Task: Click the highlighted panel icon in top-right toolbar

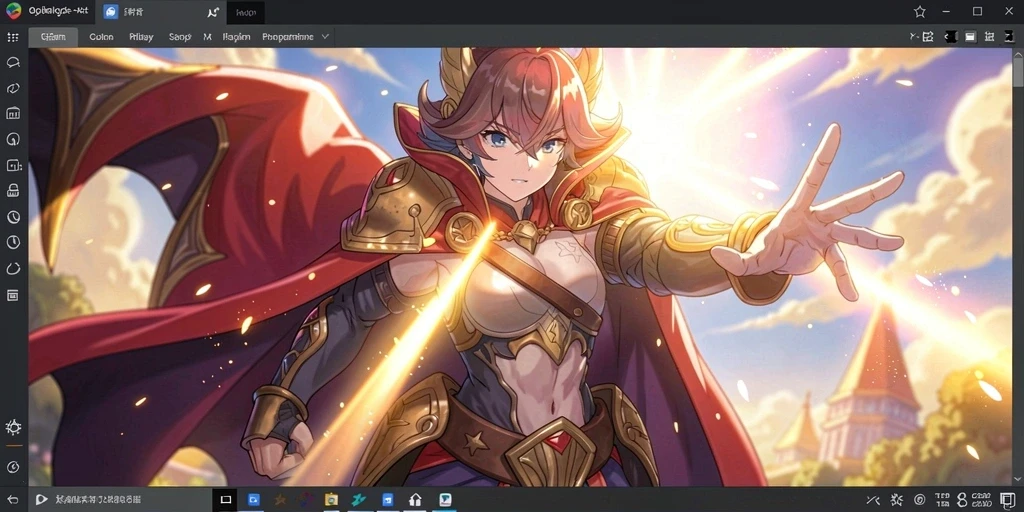Action: coord(970,37)
